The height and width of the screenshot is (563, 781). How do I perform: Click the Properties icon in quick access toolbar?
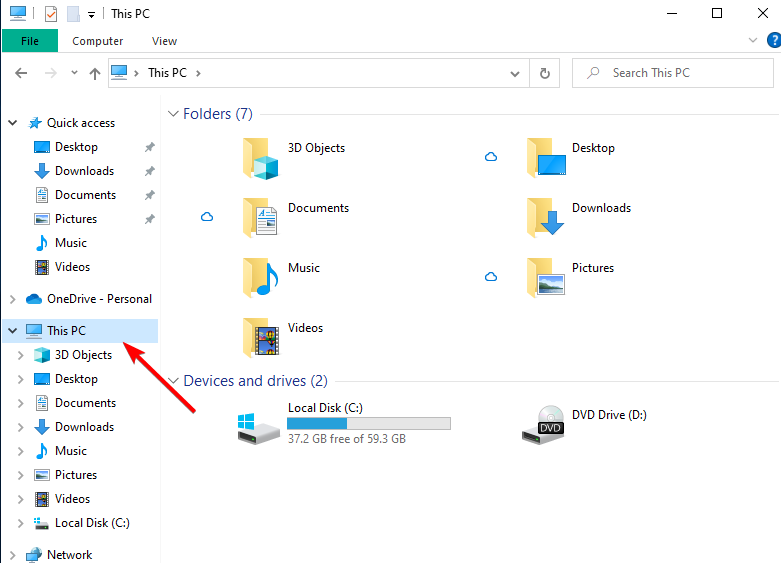tap(51, 14)
